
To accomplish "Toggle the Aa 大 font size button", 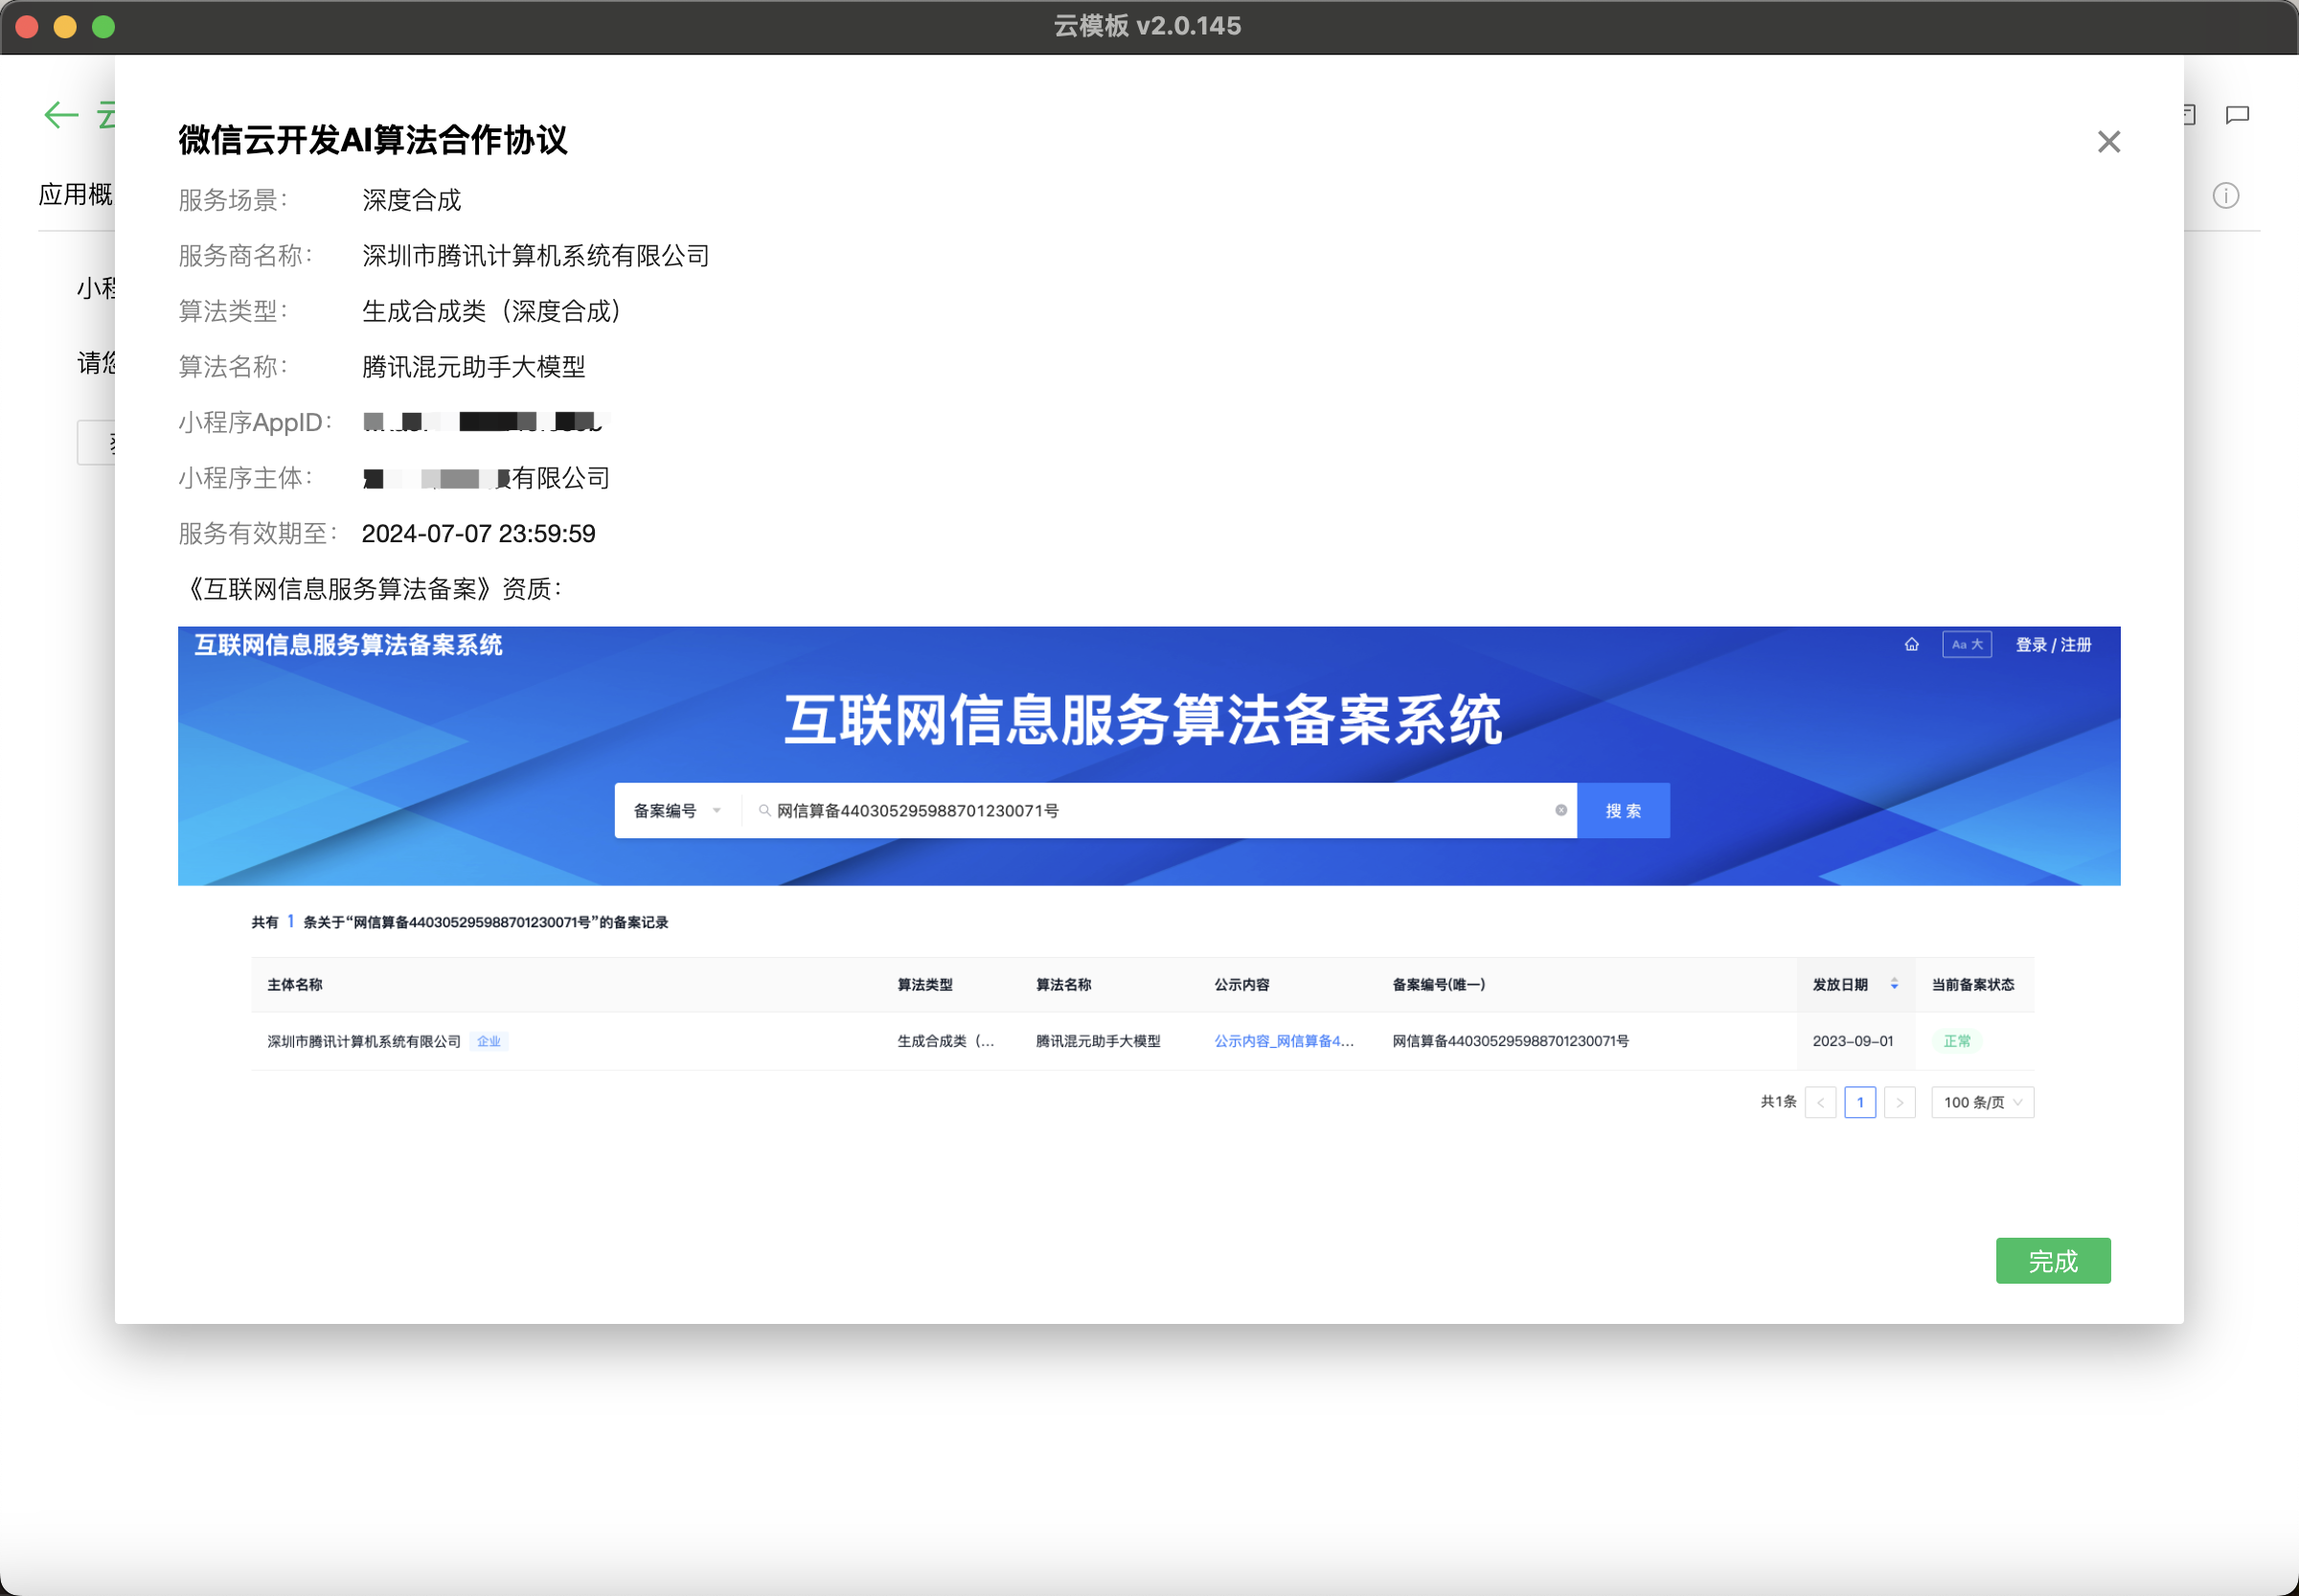I will 1966,645.
